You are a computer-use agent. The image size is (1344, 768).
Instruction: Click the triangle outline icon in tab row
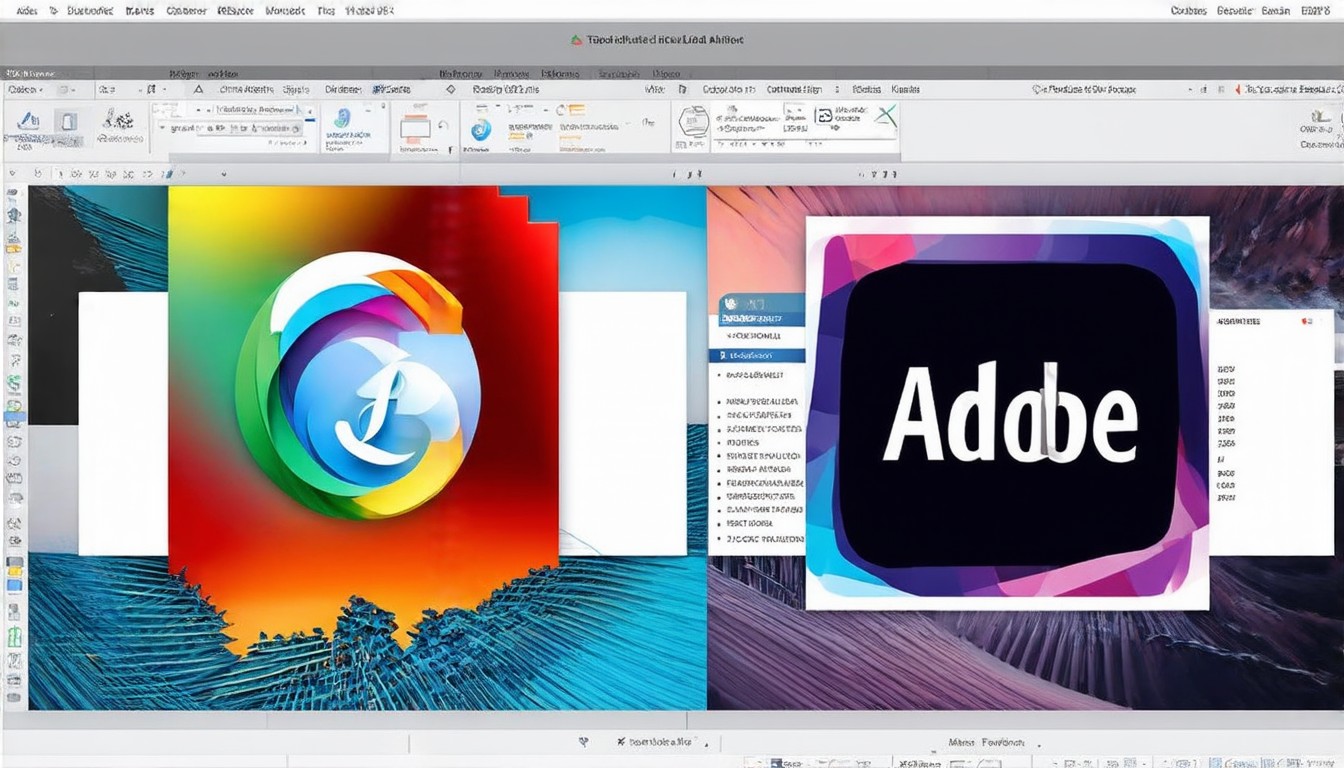tap(198, 89)
